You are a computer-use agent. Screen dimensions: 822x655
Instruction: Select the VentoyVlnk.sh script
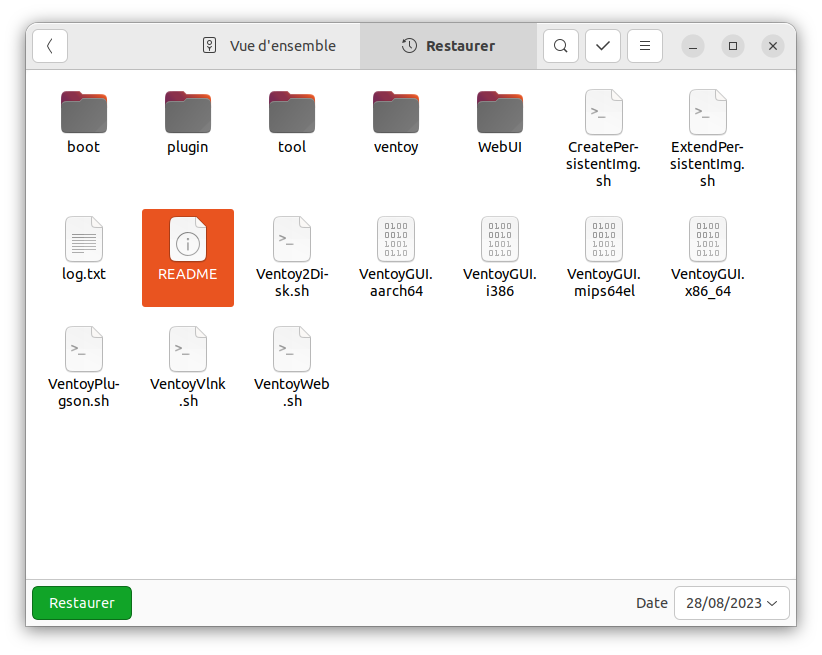pos(188,367)
